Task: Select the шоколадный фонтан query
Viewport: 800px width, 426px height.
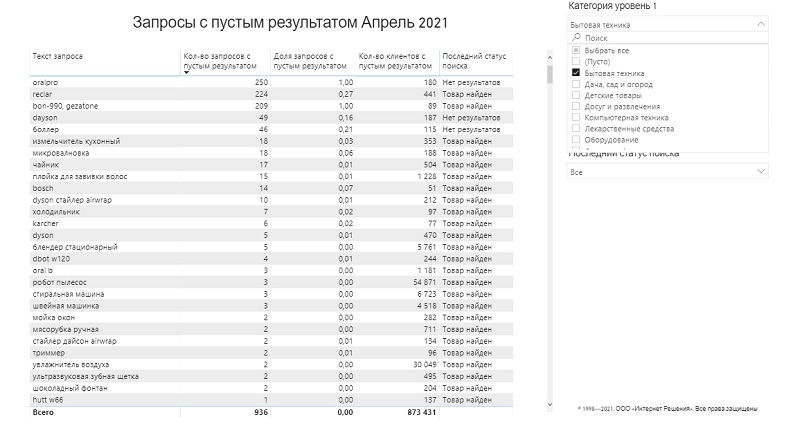Action: point(70,387)
